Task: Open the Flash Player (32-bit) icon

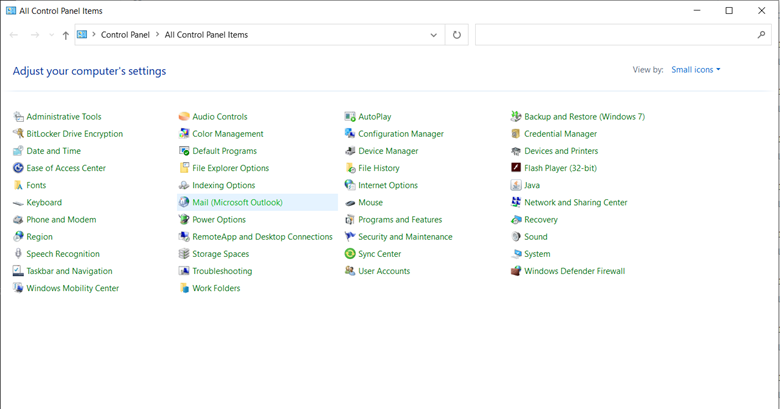Action: (x=516, y=168)
